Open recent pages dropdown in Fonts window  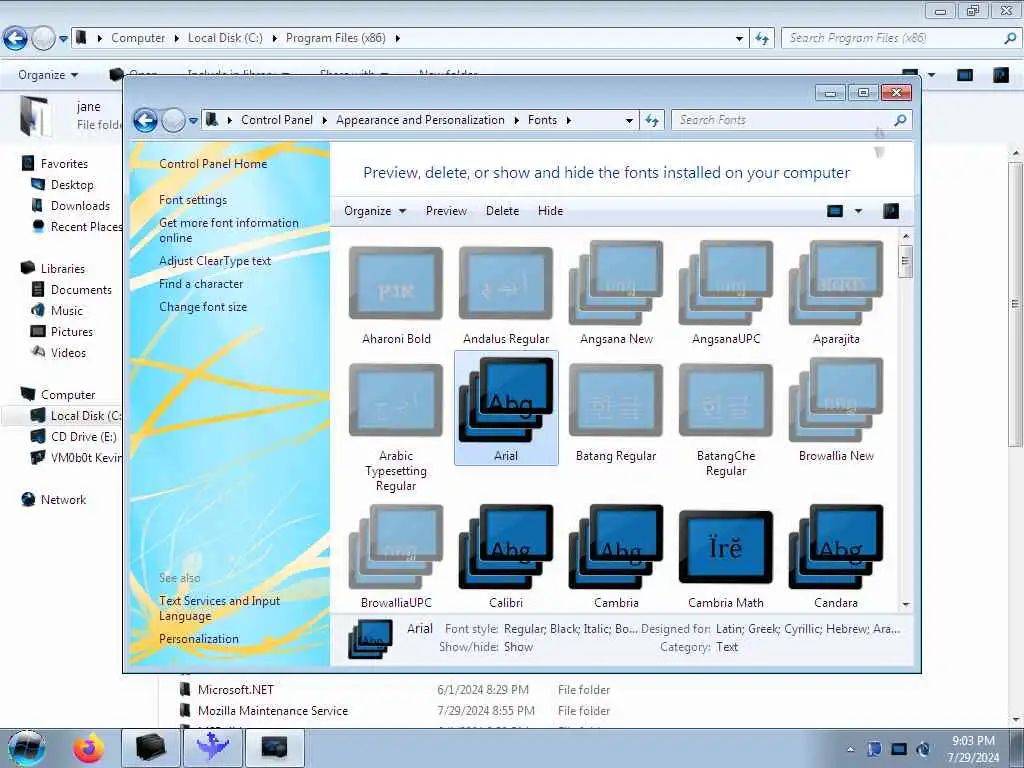point(193,120)
